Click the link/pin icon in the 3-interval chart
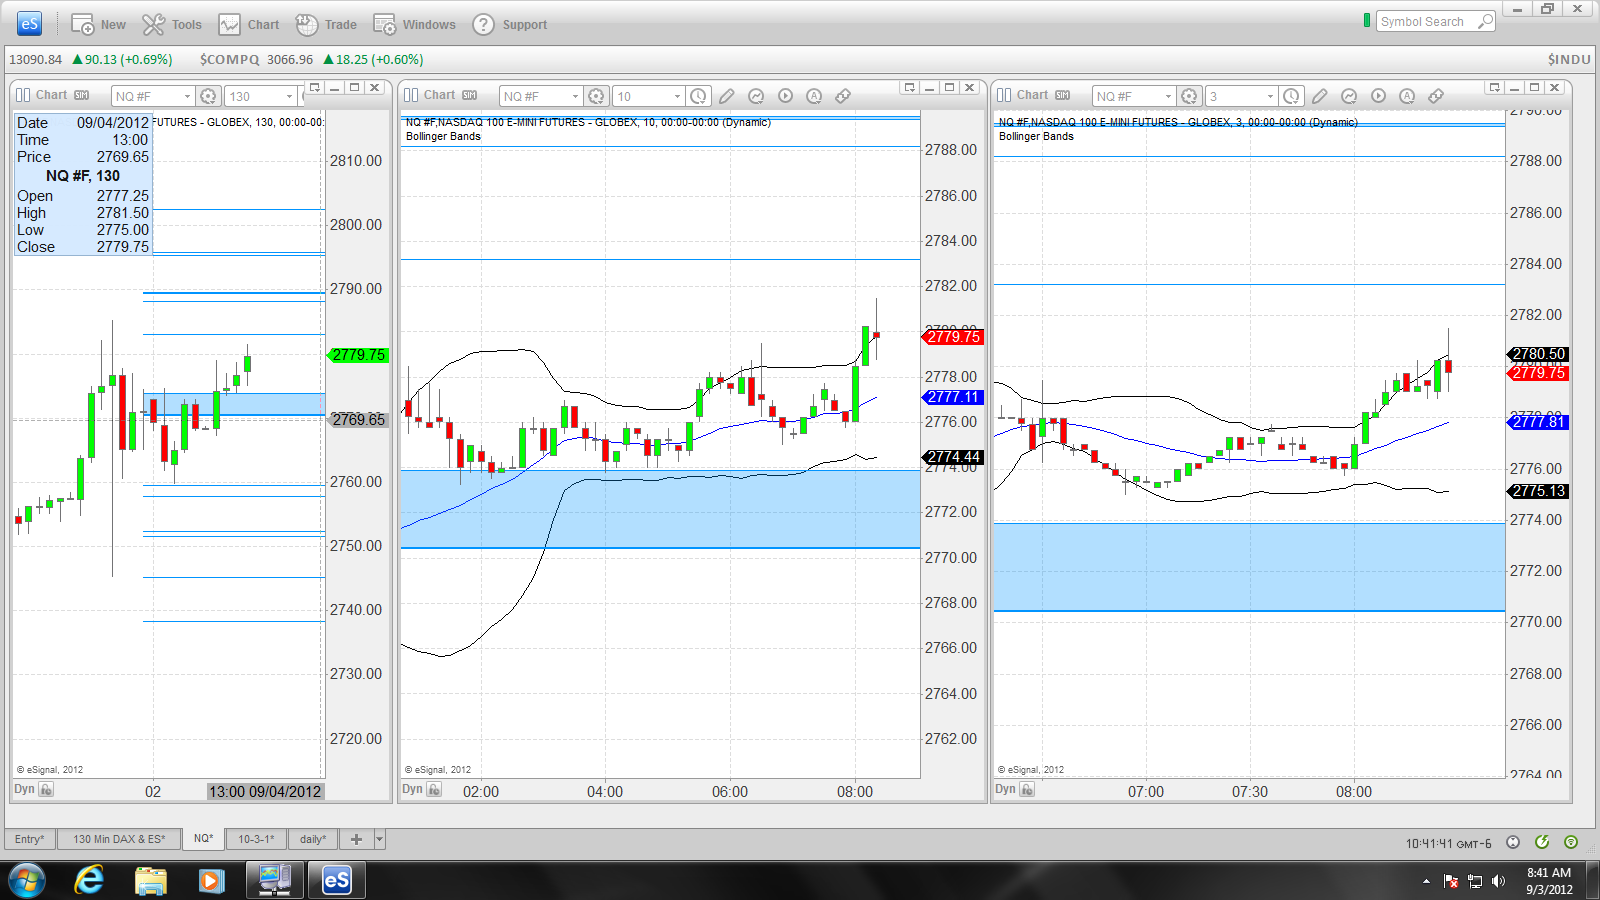This screenshot has height=900, width=1600. click(x=1436, y=96)
